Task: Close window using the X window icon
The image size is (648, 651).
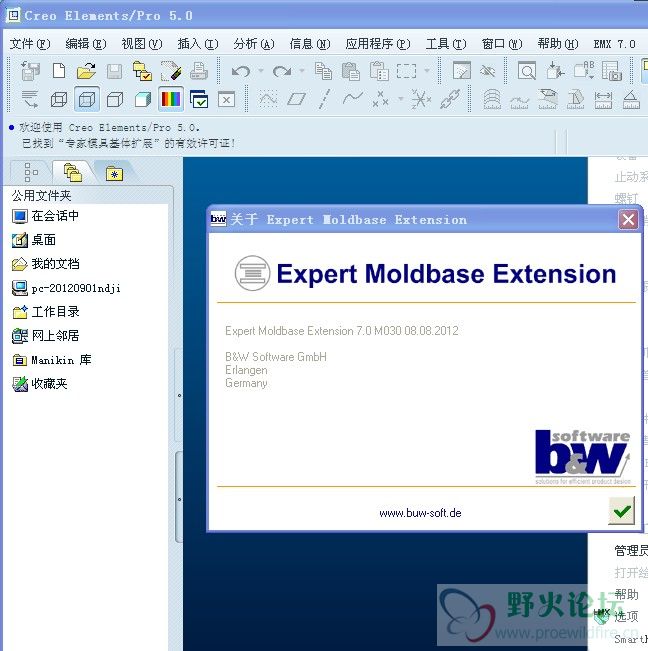Action: pyautogui.click(x=227, y=100)
